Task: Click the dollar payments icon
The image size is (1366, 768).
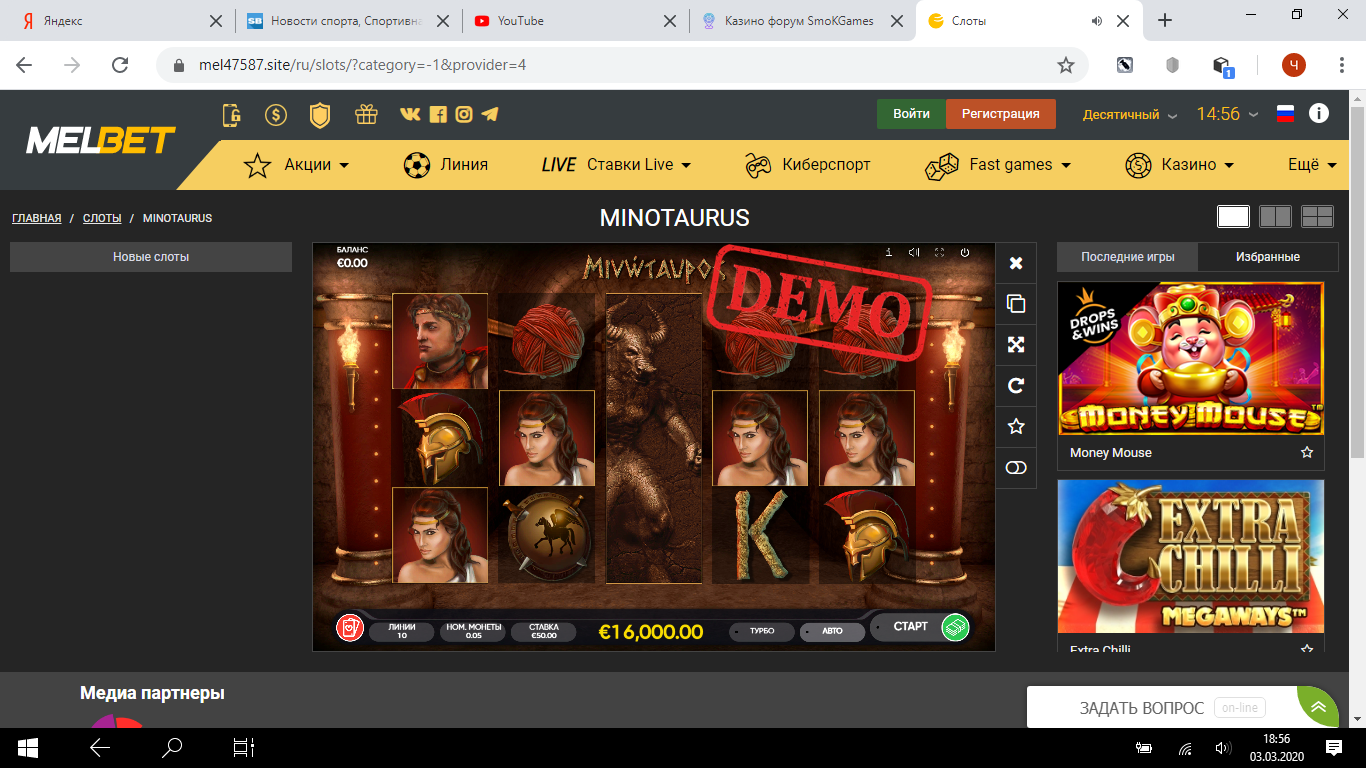Action: point(276,115)
